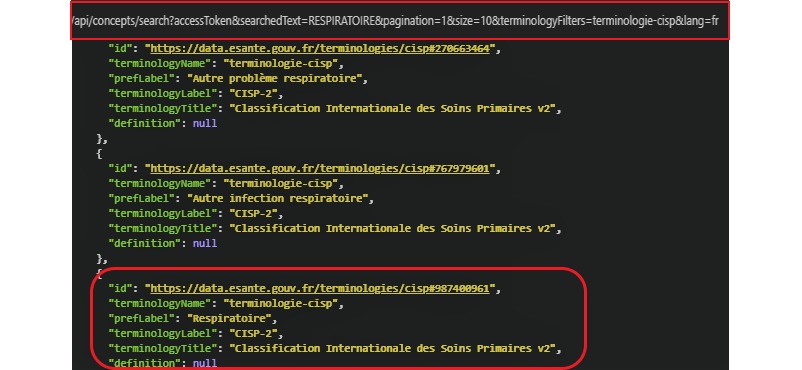Click the "id" key of cisp#270663464 entry
This screenshot has width=802, height=370.
pos(121,49)
